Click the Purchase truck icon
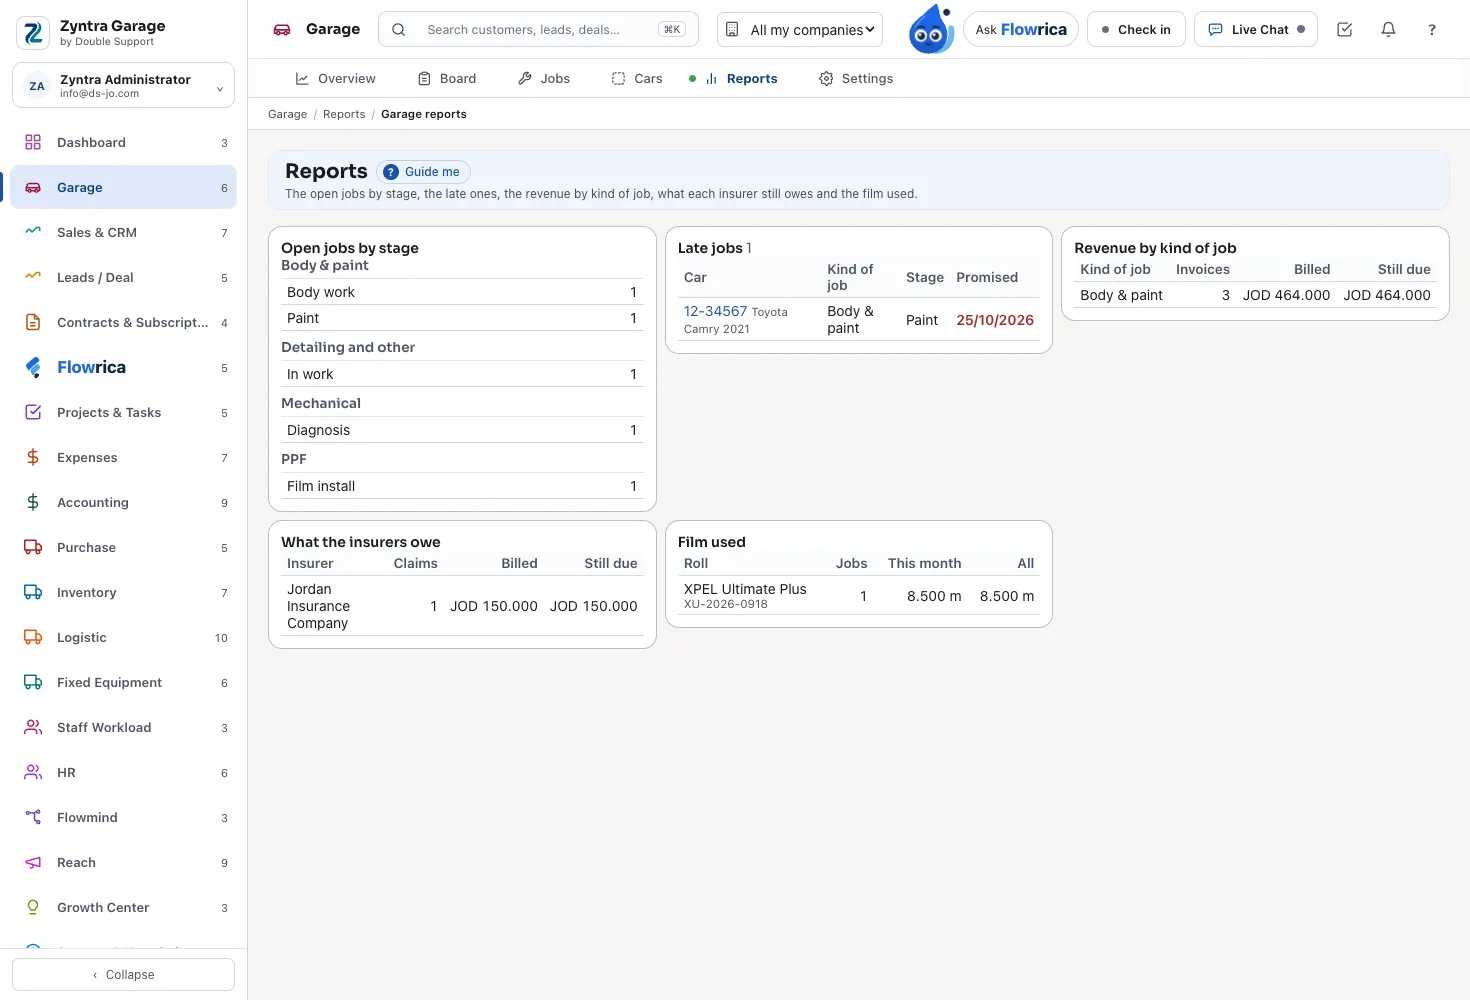The image size is (1470, 1000). 33,547
